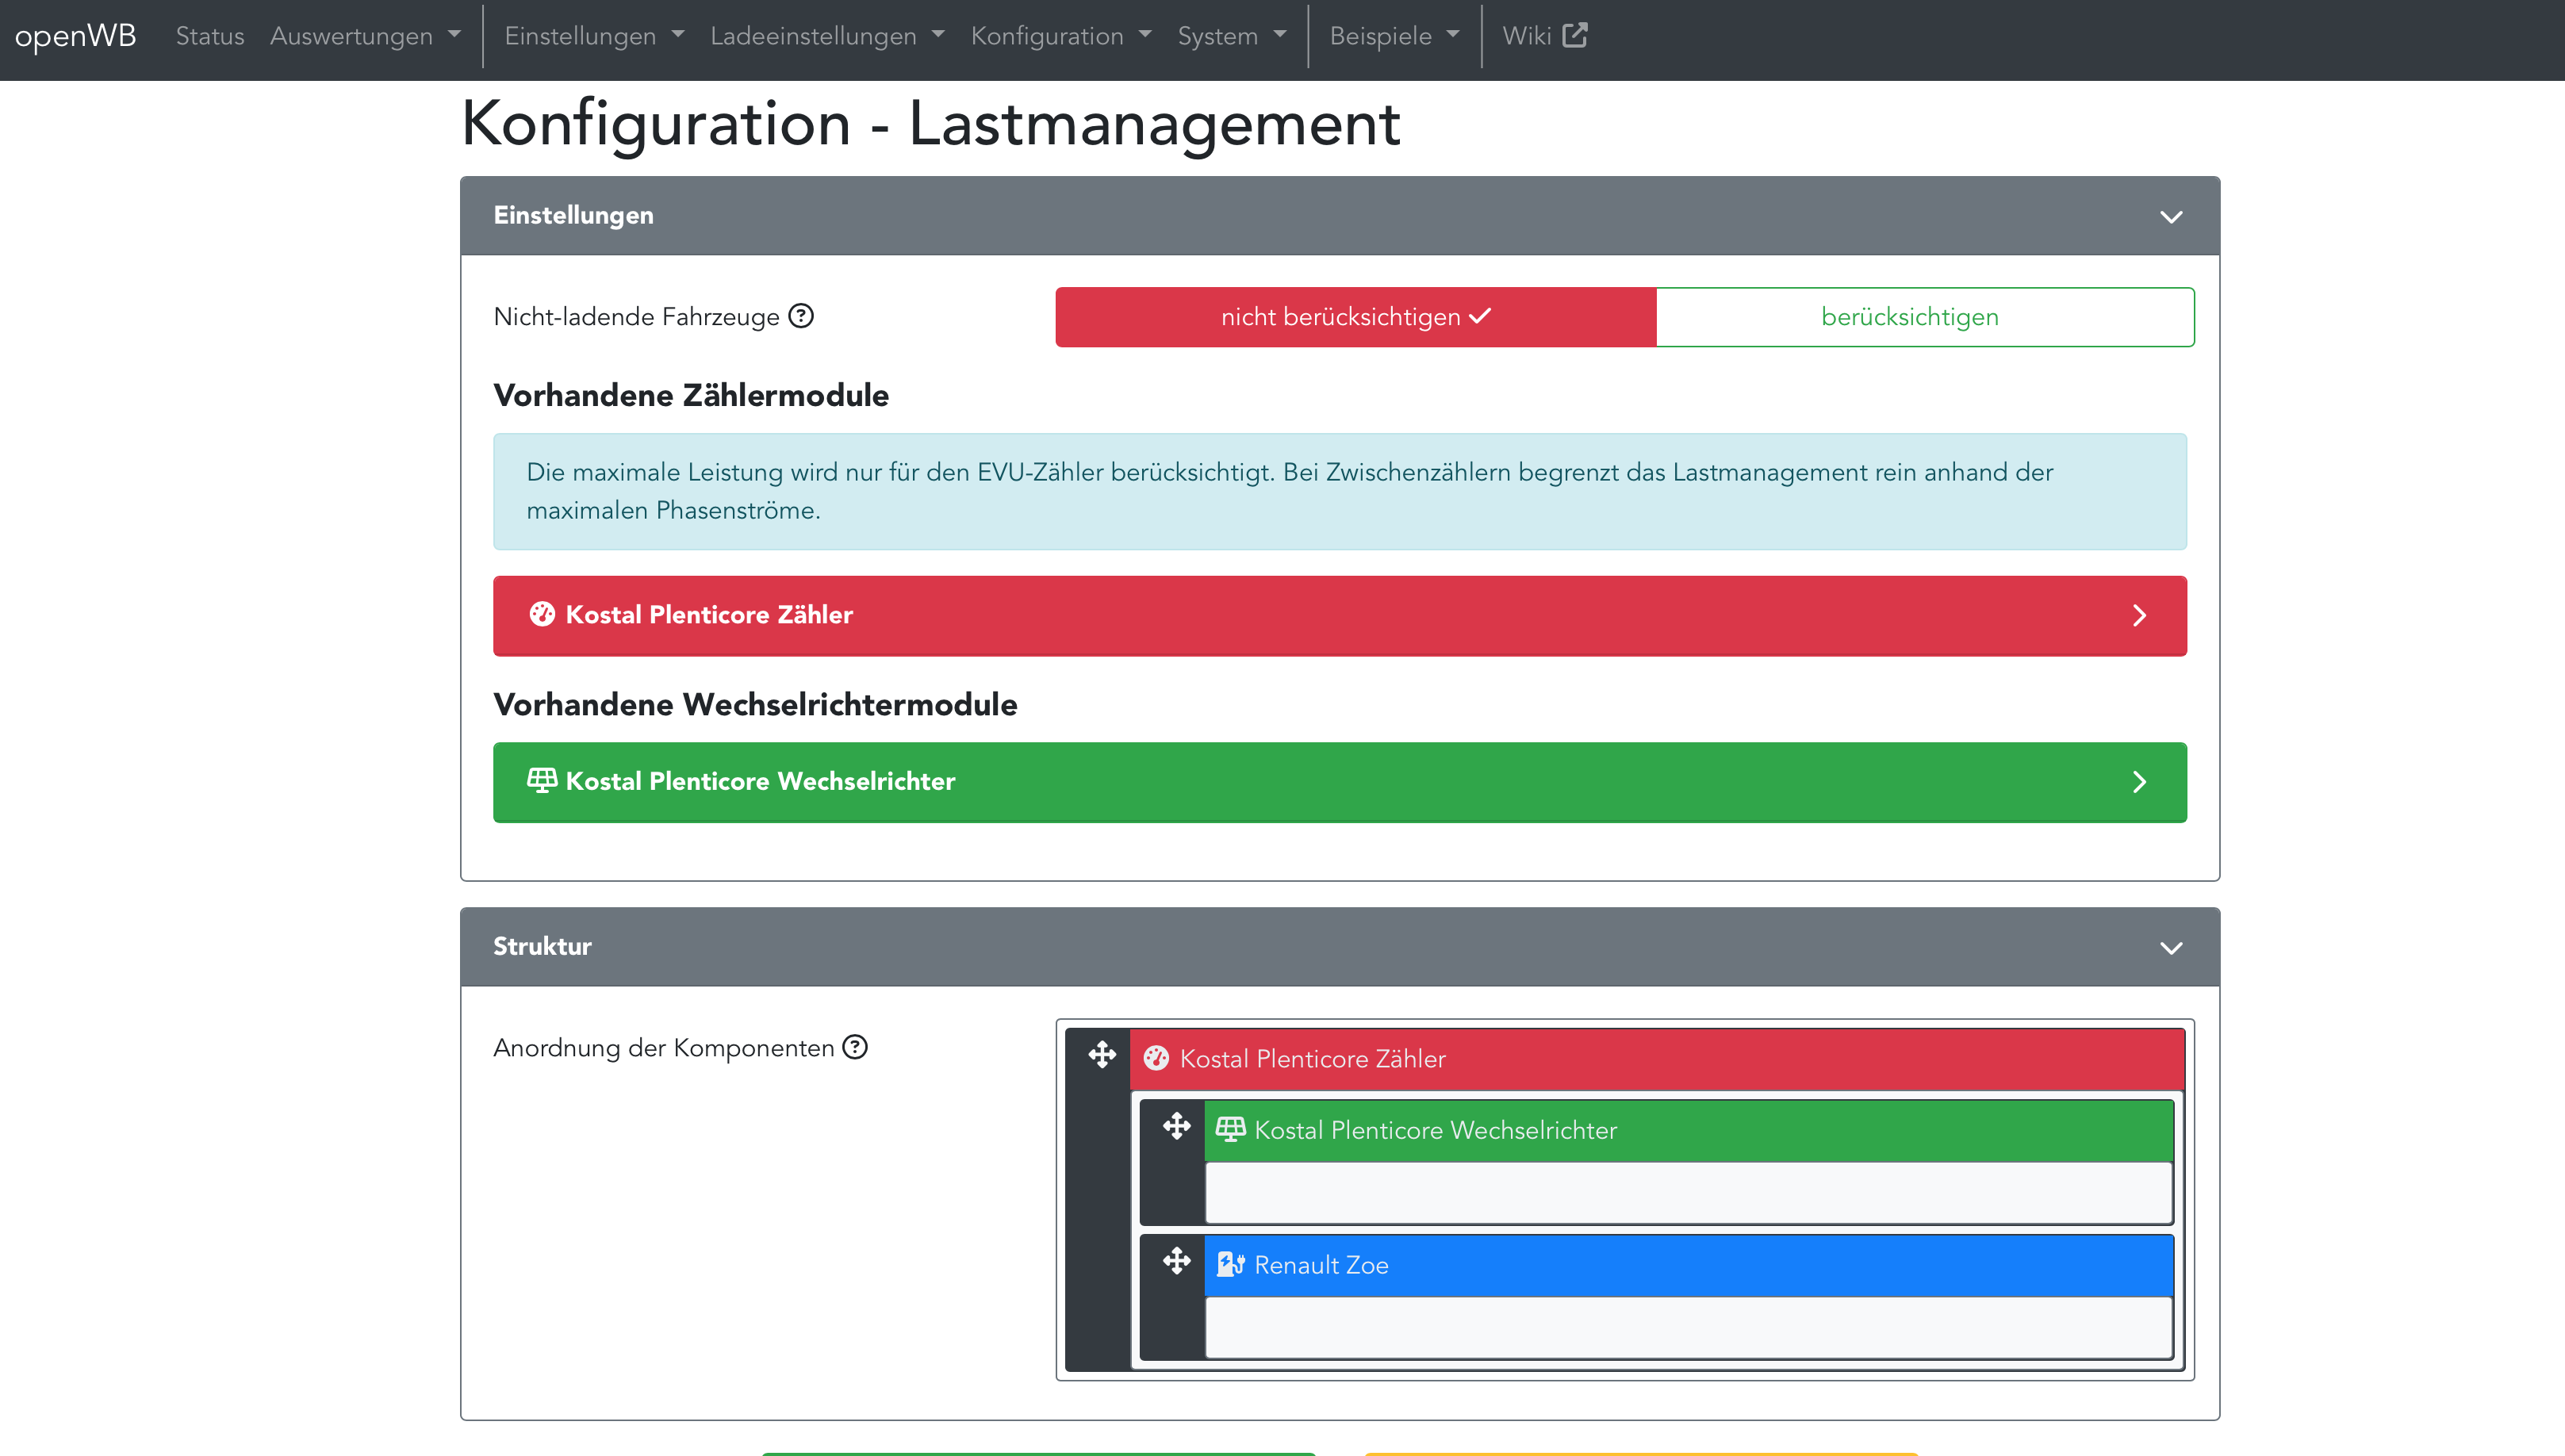Select 'nicht berücksichtigen' option

(1355, 317)
